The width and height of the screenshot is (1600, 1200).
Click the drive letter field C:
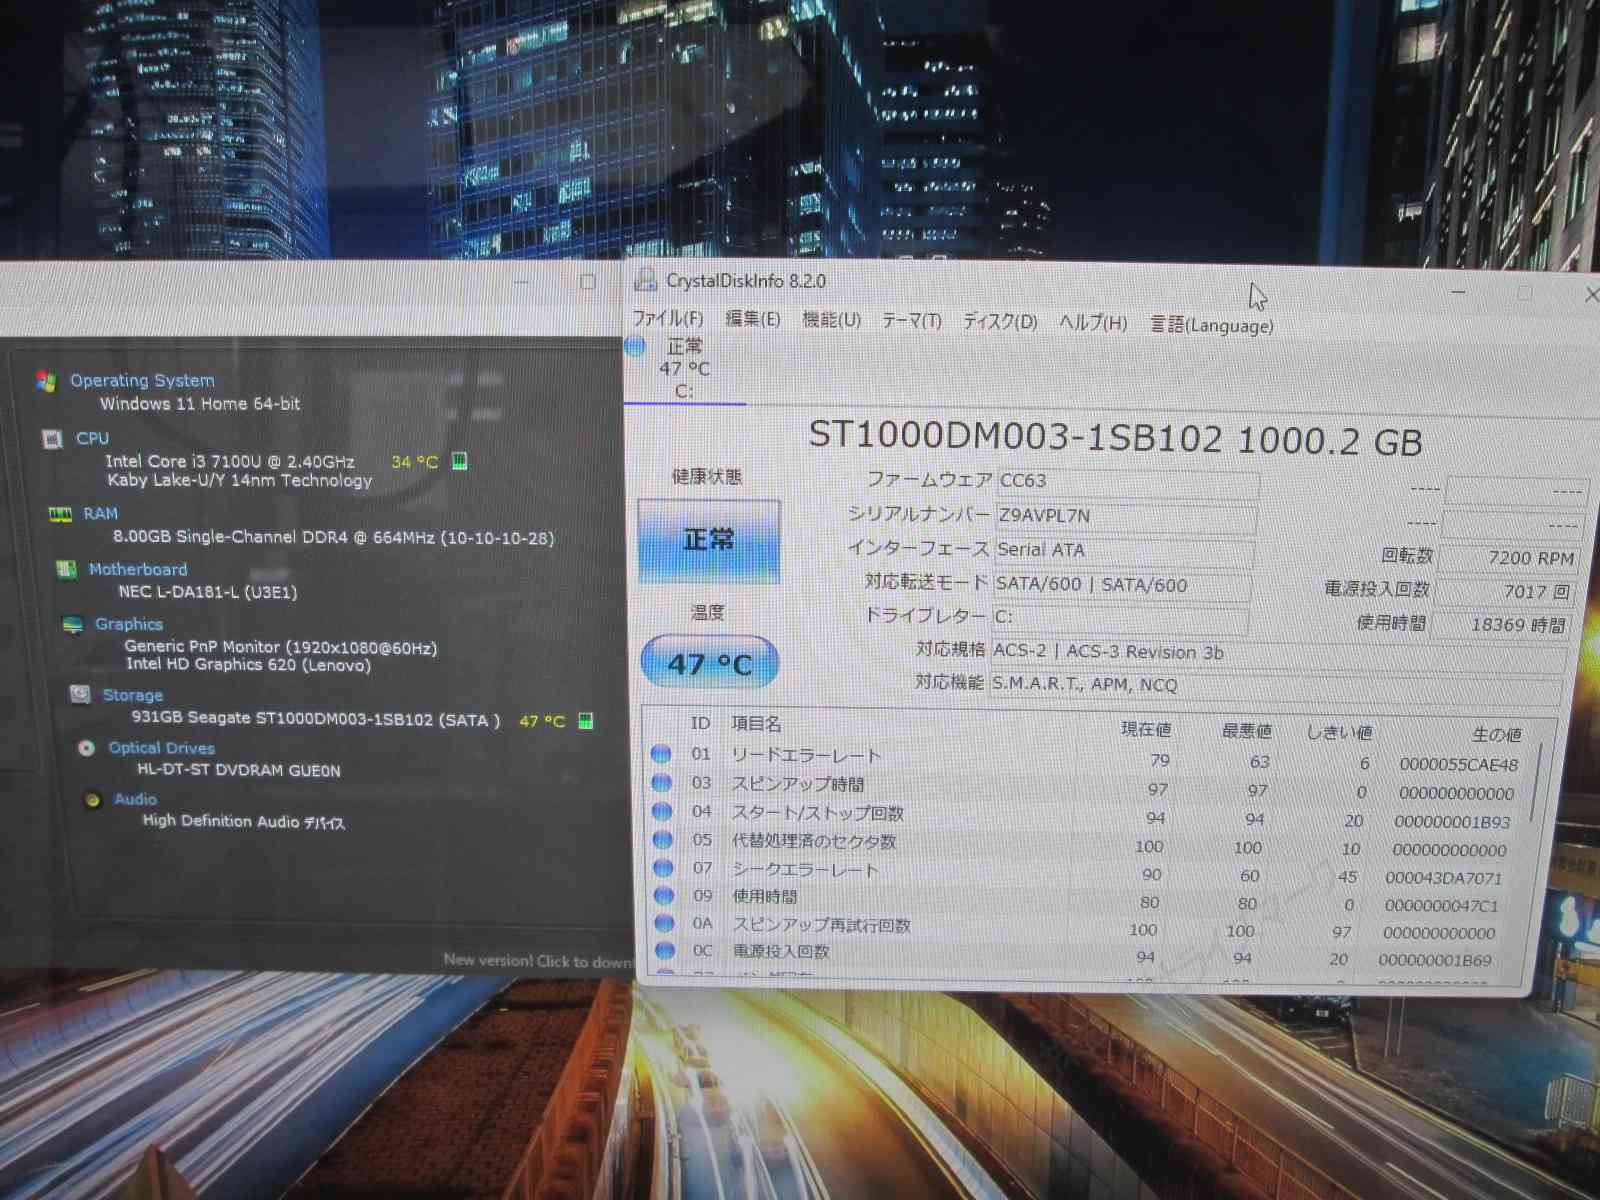coord(1120,617)
